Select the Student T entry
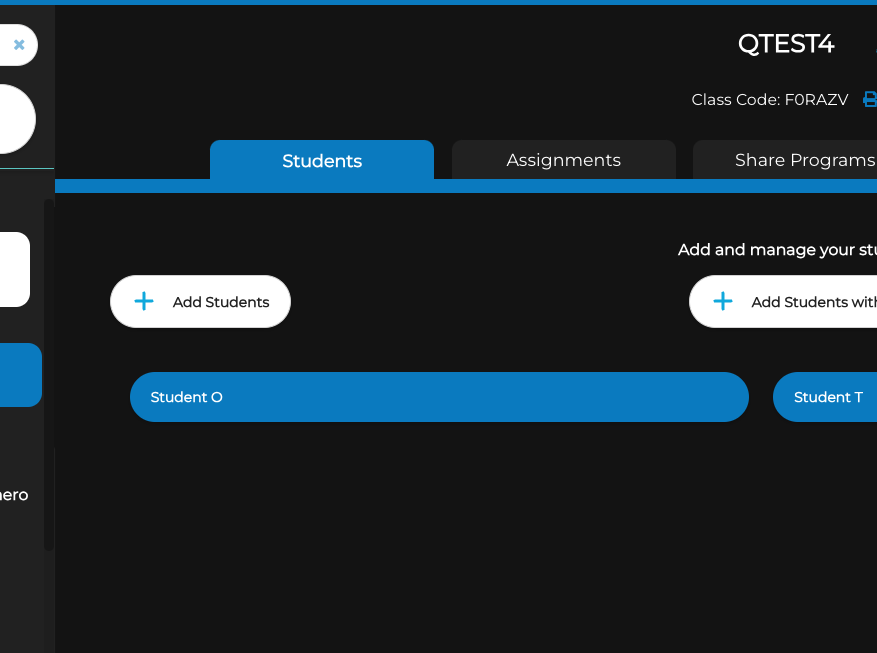 click(x=826, y=397)
